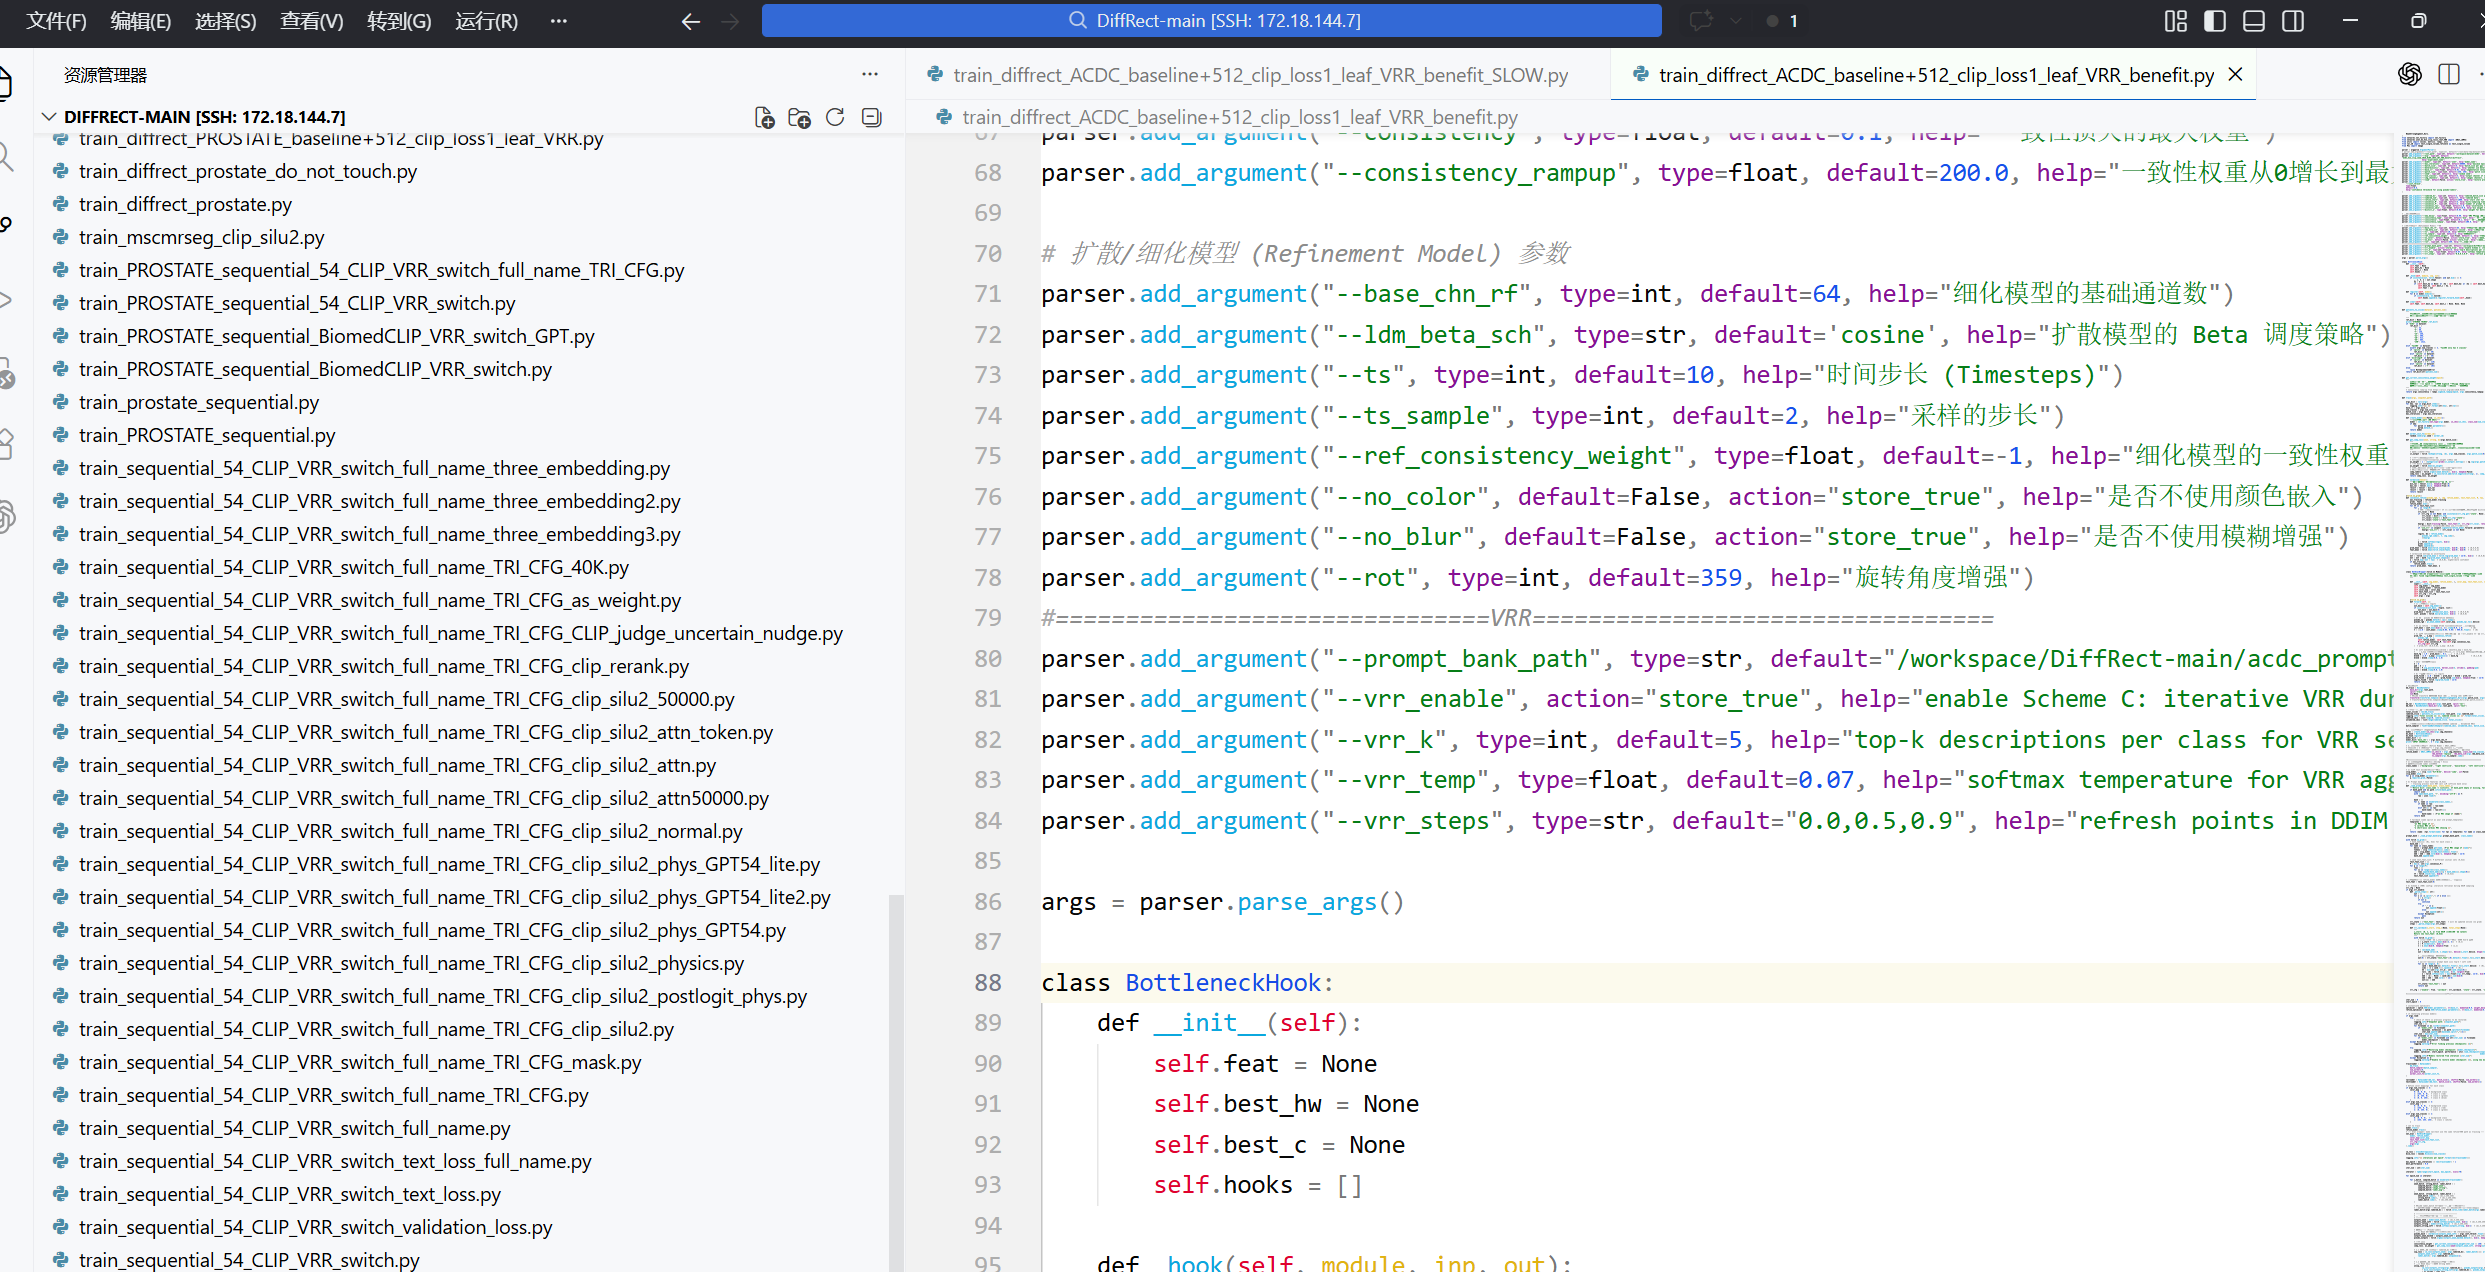Restore down the VS Code window
The width and height of the screenshot is (2485, 1272).
point(2418,21)
